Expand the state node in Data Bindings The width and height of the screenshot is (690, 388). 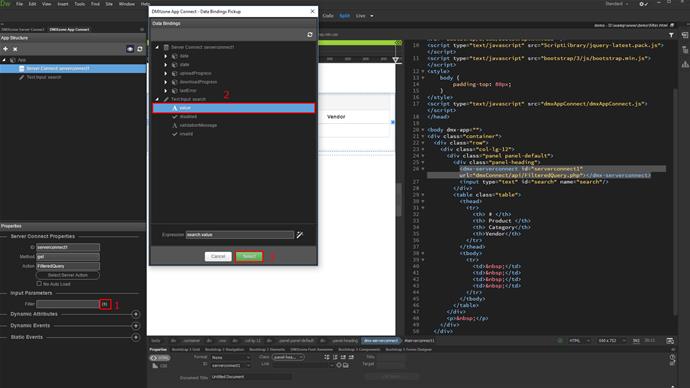click(165, 65)
